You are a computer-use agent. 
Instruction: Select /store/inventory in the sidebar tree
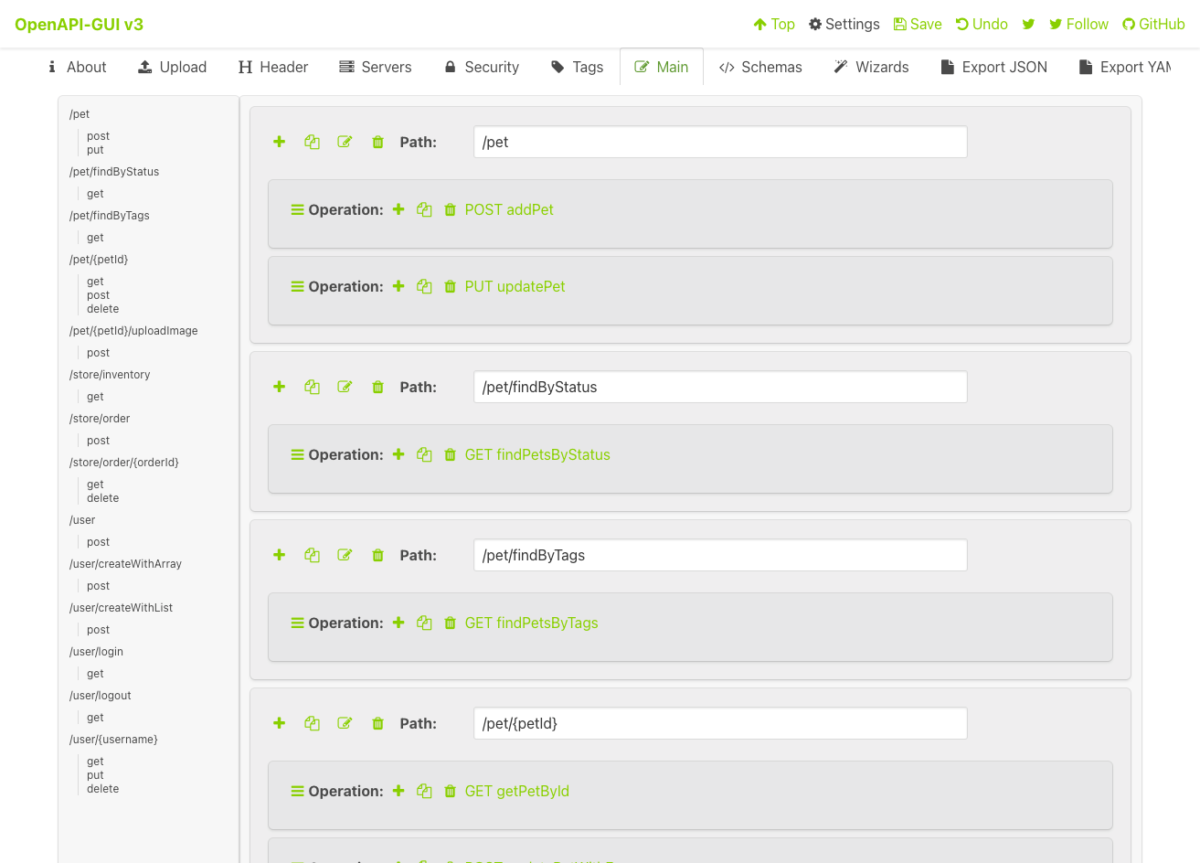pos(110,375)
